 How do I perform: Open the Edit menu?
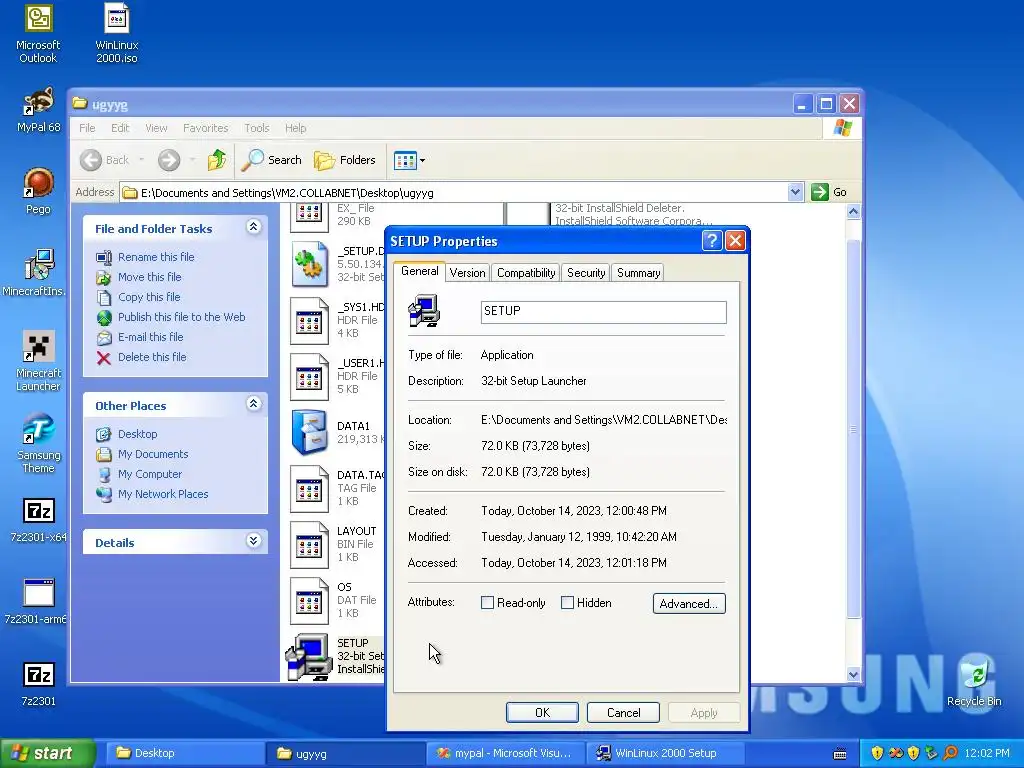click(x=120, y=128)
